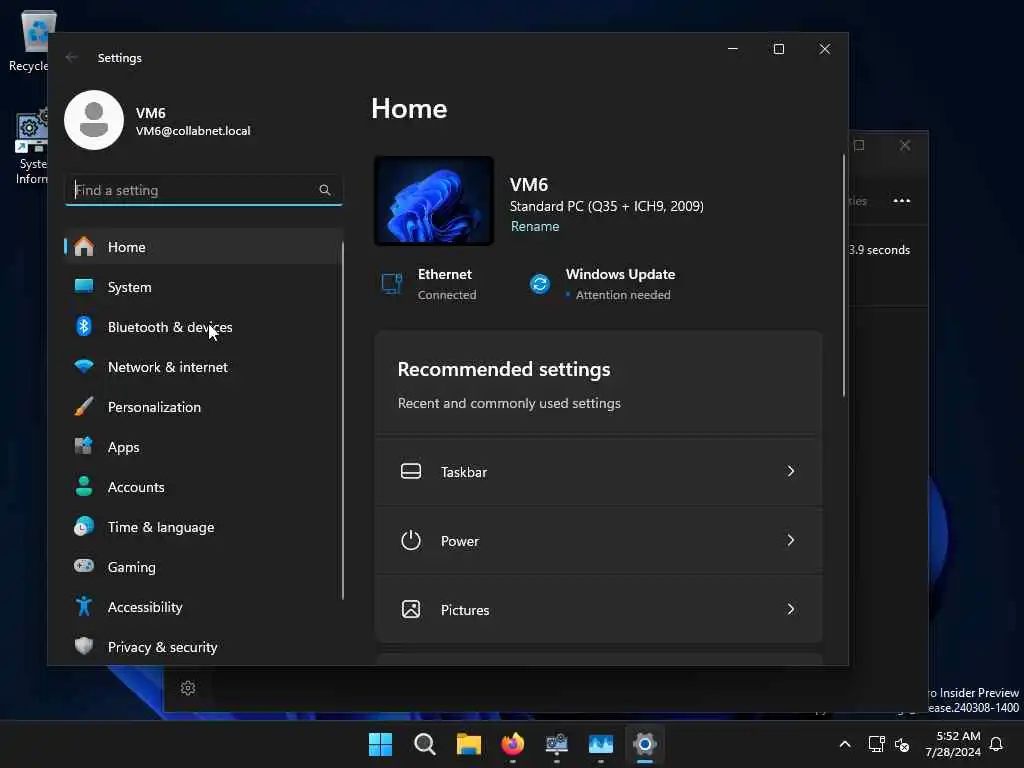Open File Explorer from taskbar

(469, 744)
